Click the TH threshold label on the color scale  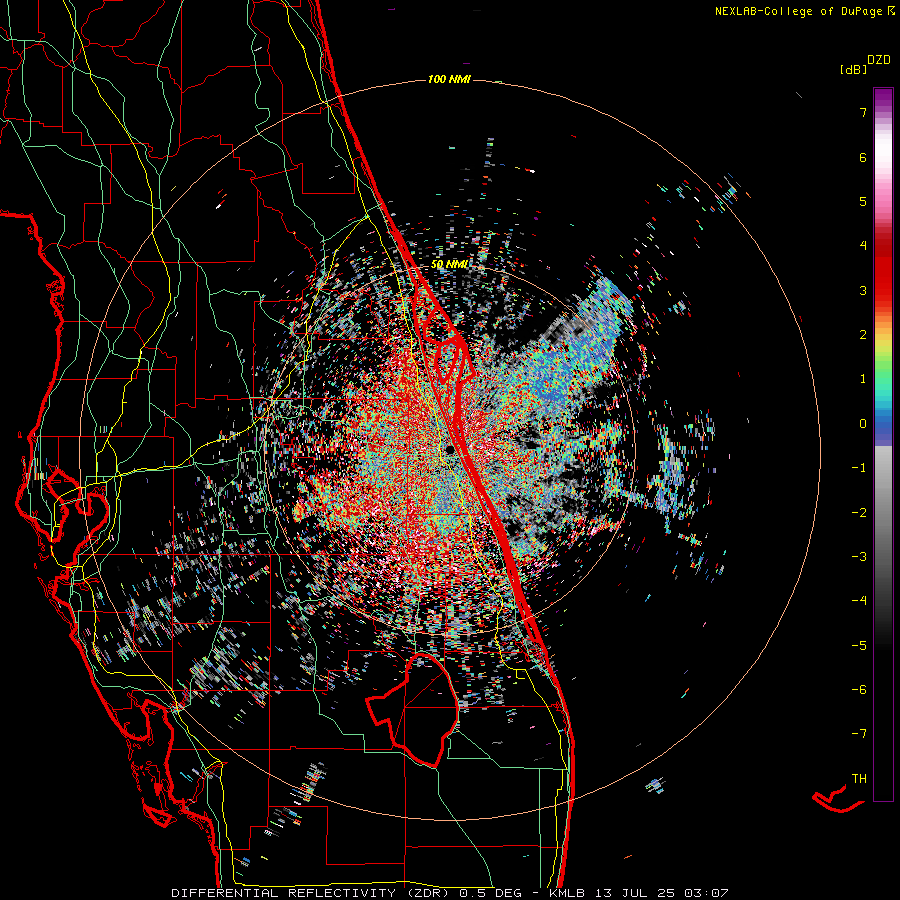[x=859, y=778]
